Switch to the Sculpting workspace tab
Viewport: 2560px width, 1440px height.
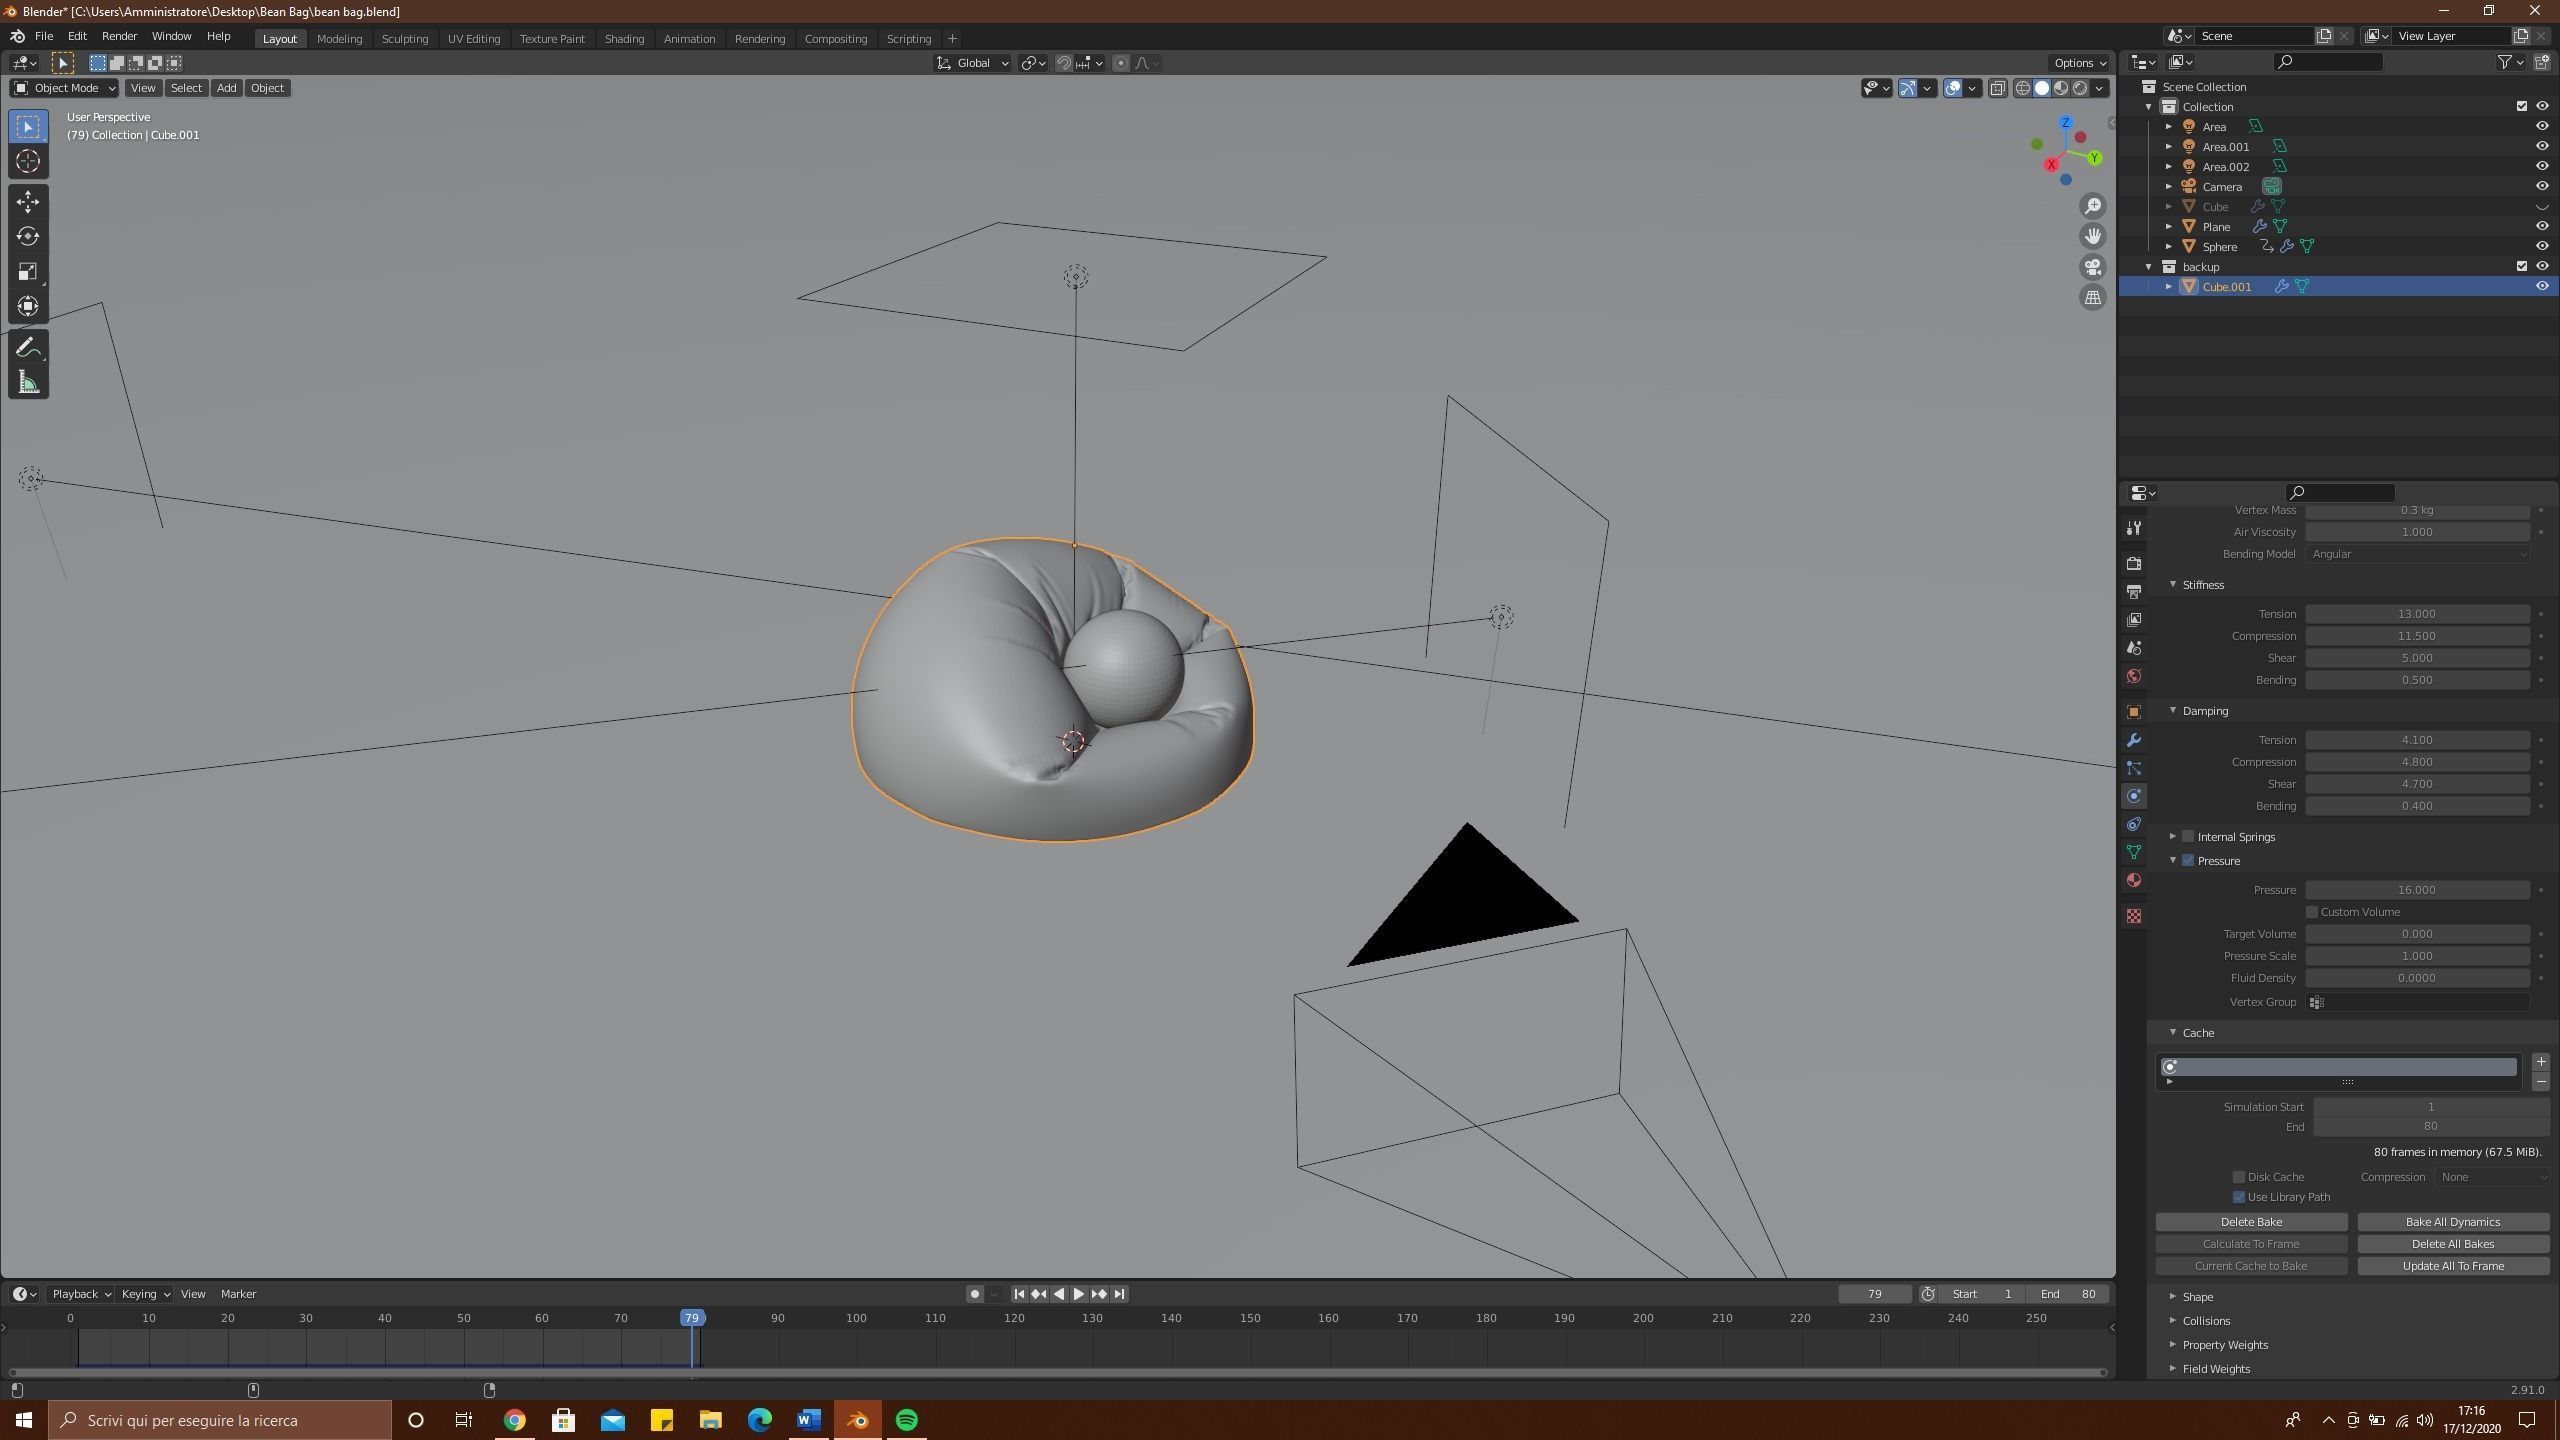pyautogui.click(x=404, y=39)
